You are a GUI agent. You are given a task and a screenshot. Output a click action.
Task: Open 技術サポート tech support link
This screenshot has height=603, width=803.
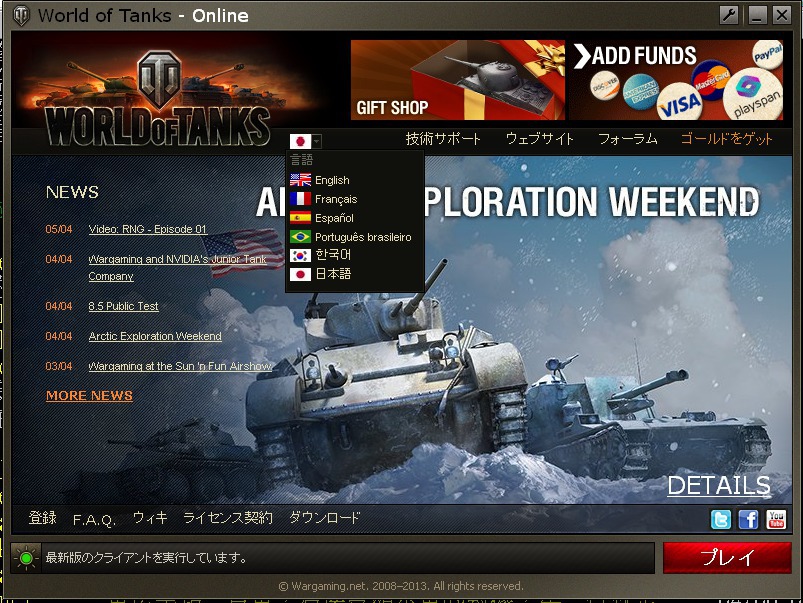coord(443,139)
